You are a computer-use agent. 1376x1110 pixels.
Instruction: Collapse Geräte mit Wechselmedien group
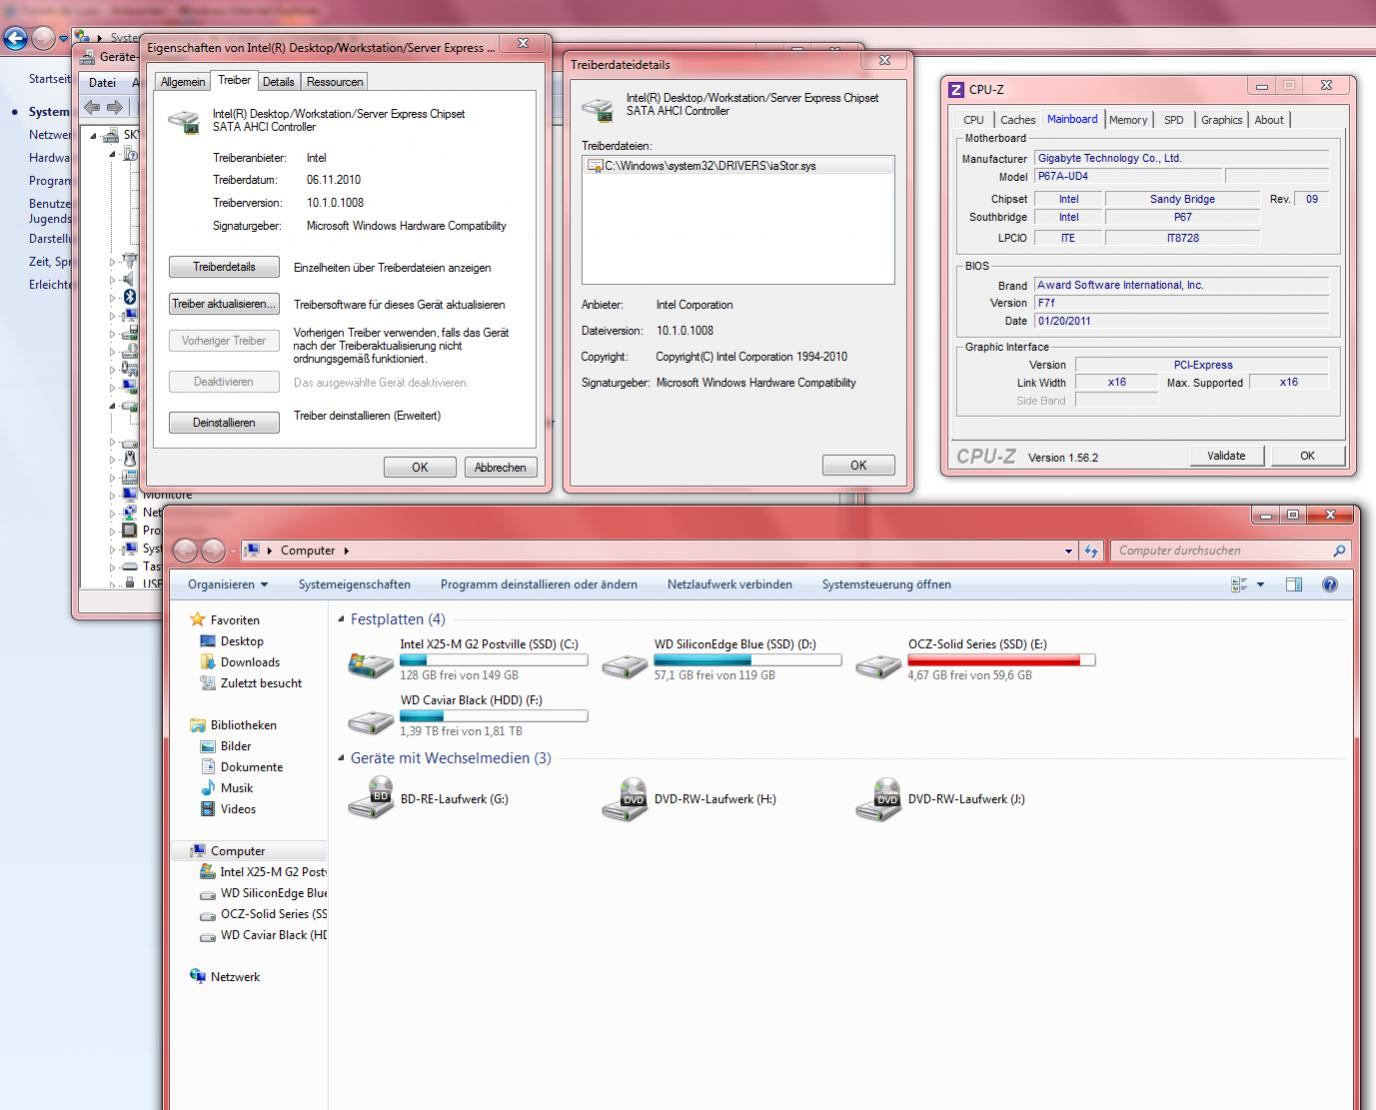(x=341, y=758)
